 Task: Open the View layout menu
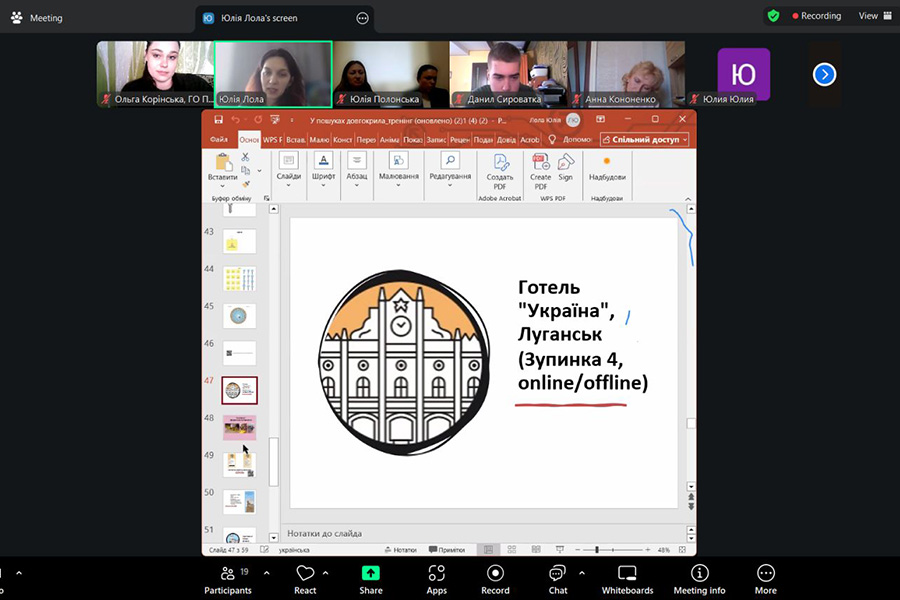tap(873, 16)
